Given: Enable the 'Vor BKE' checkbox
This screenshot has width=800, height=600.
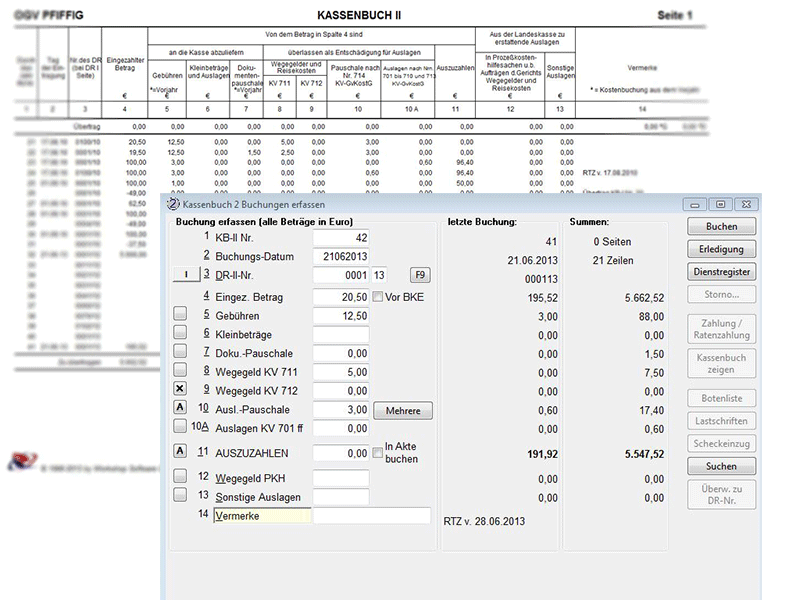Looking at the screenshot, I should click(378, 297).
